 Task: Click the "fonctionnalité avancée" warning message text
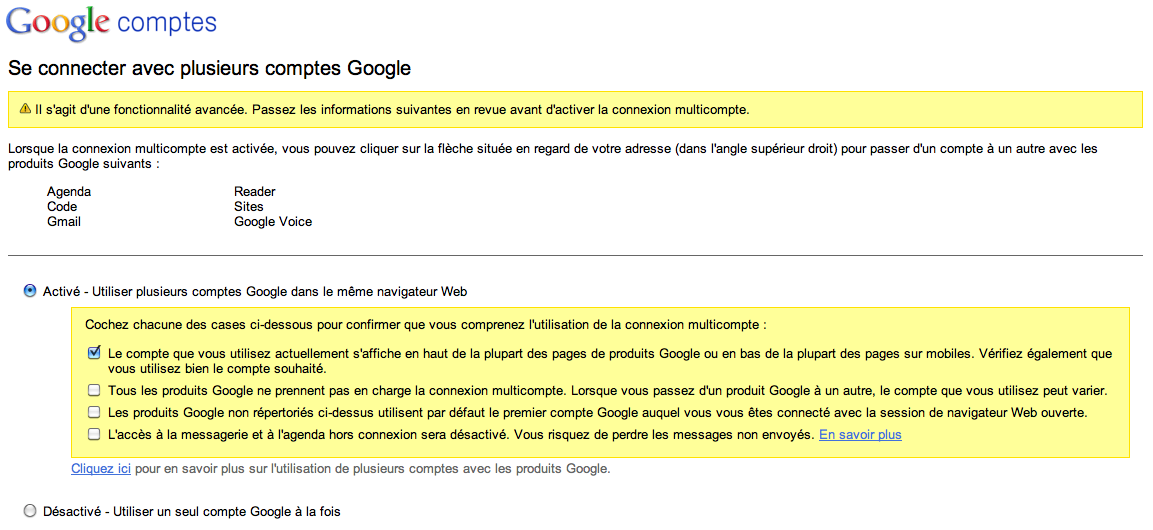click(391, 109)
